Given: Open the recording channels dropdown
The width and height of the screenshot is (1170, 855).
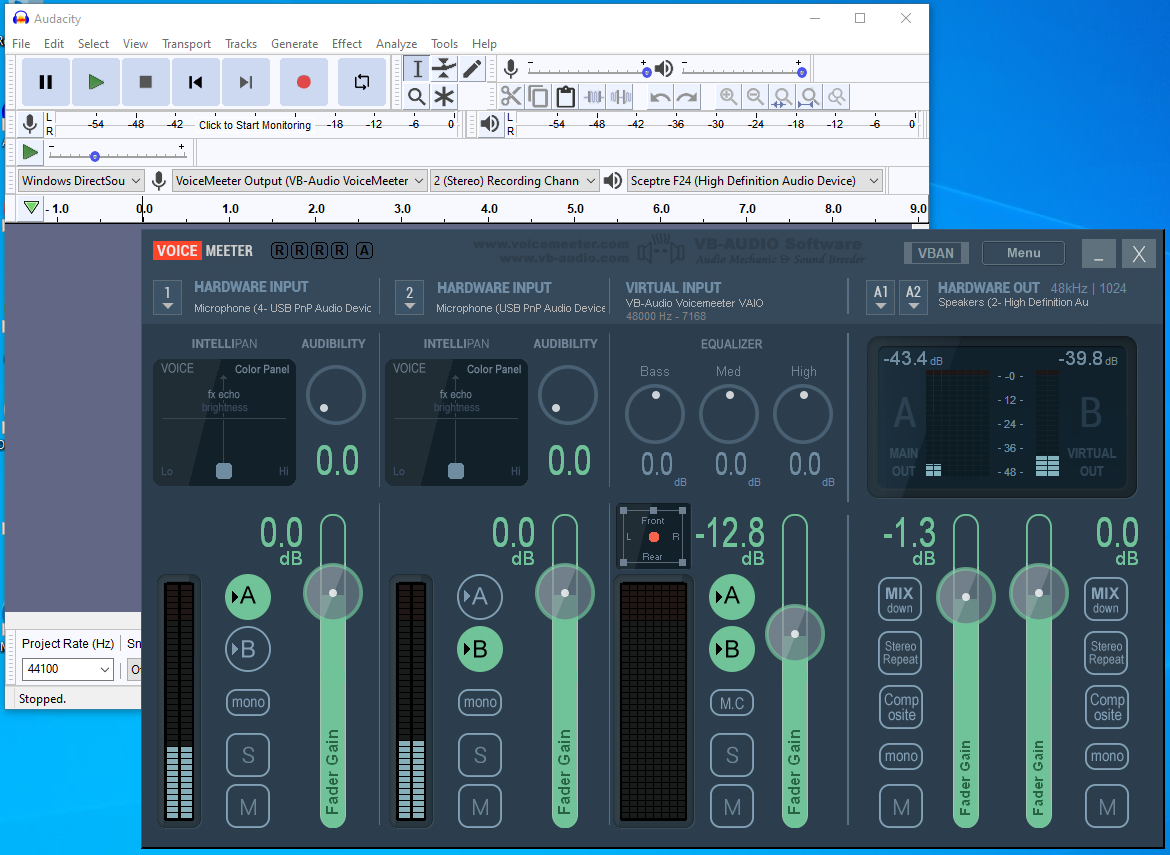Looking at the screenshot, I should (x=515, y=181).
